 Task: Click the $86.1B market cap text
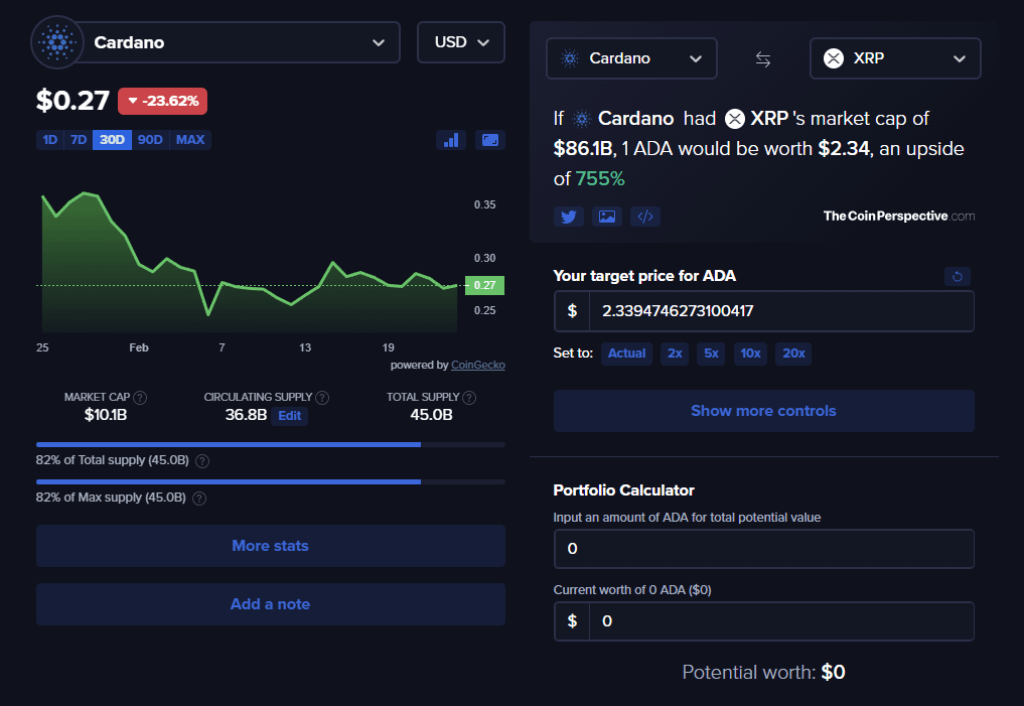[x=583, y=149]
